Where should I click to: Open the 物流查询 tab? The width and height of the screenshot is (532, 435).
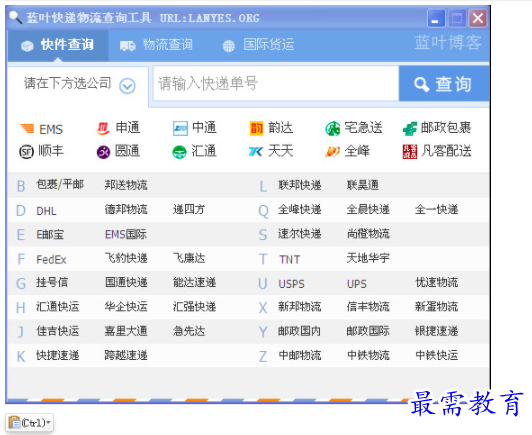(156, 45)
